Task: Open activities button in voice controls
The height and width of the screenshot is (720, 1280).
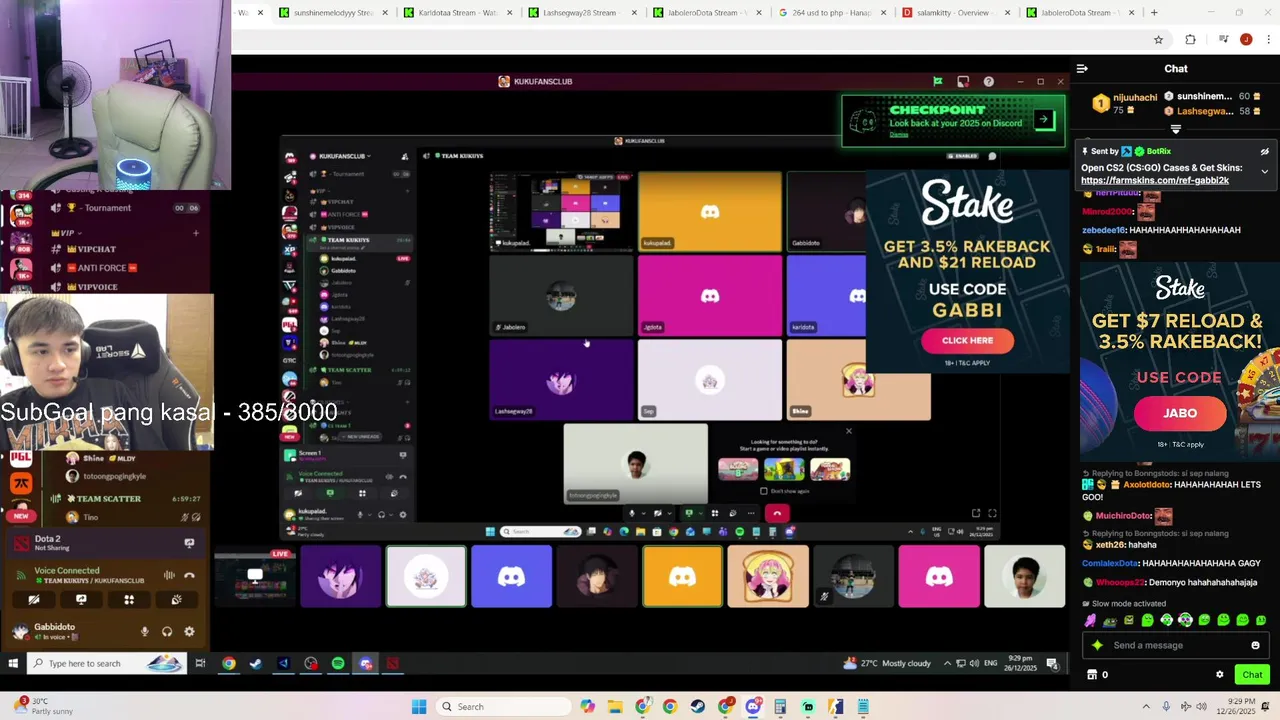Action: point(129,600)
